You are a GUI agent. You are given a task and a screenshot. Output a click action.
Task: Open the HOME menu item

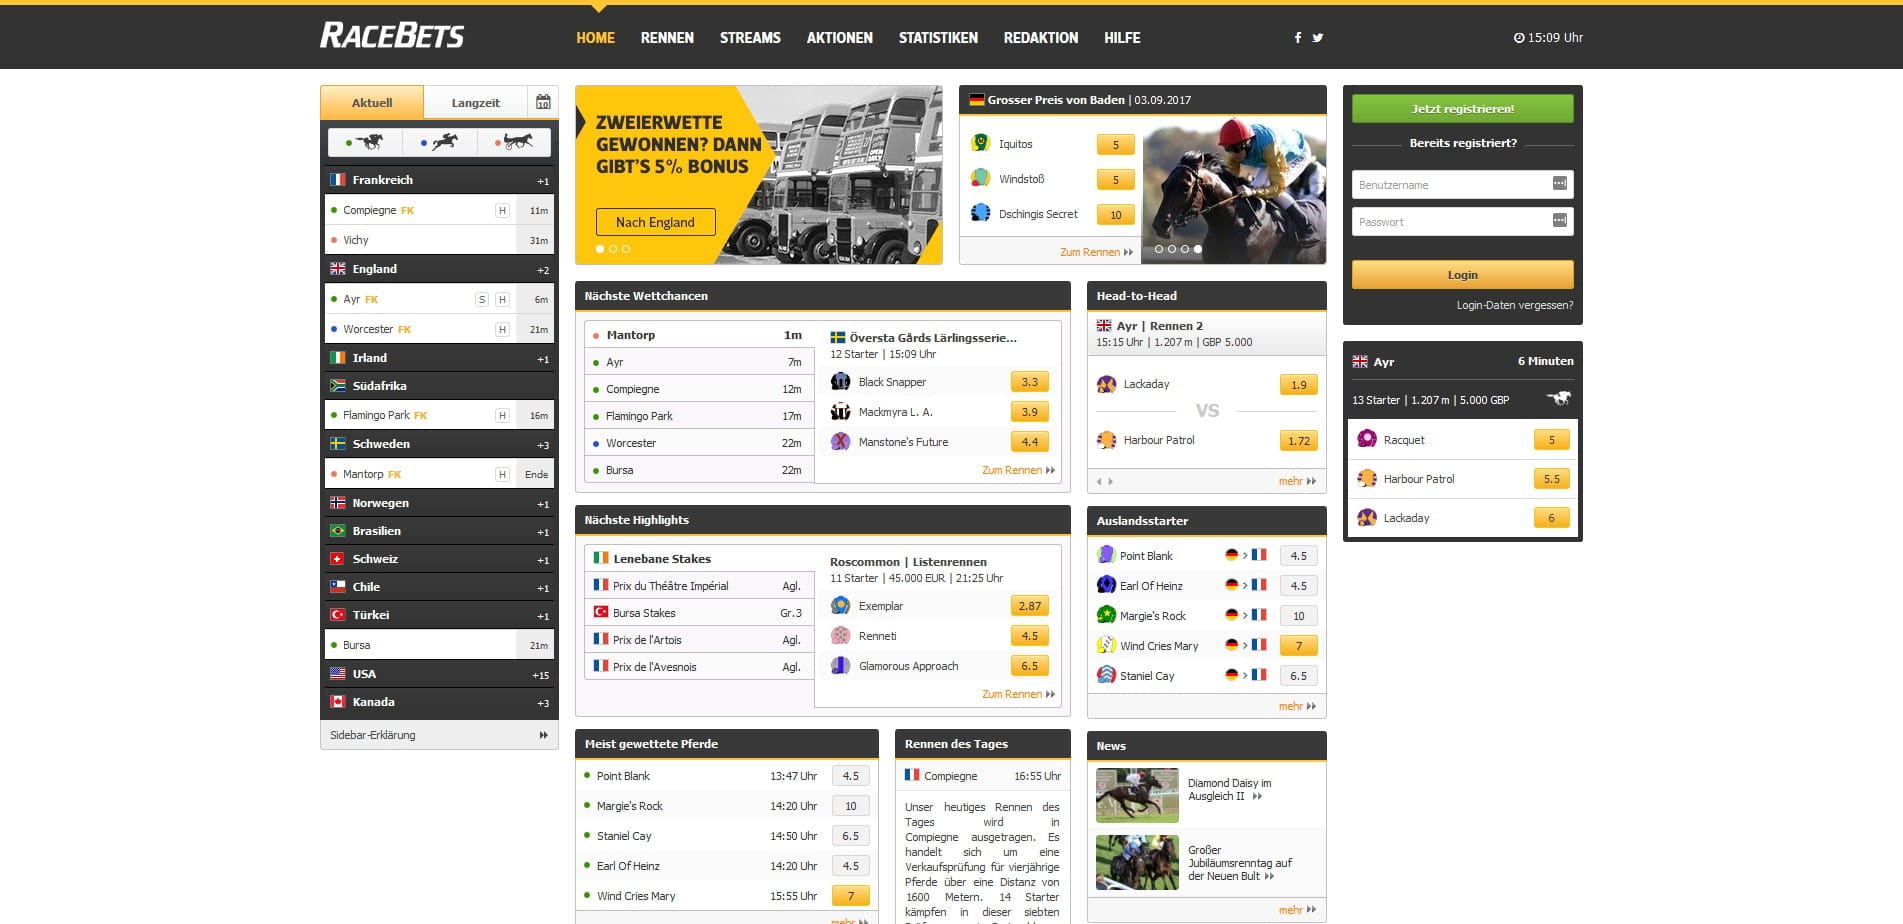[595, 38]
